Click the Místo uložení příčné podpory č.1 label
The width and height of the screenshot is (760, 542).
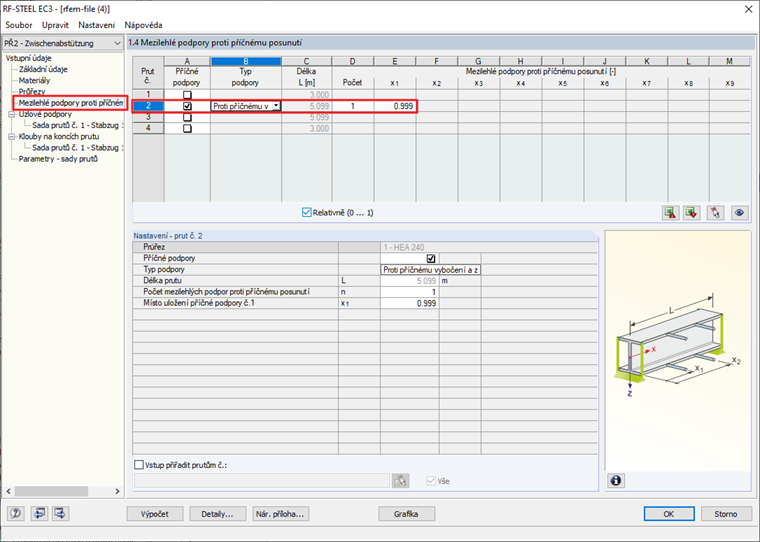pos(199,303)
